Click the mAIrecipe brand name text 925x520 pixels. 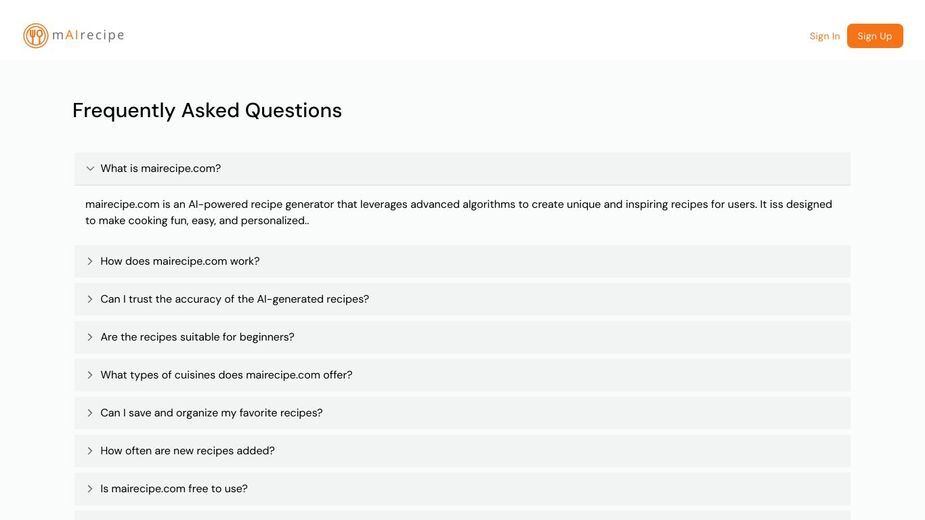(x=88, y=35)
